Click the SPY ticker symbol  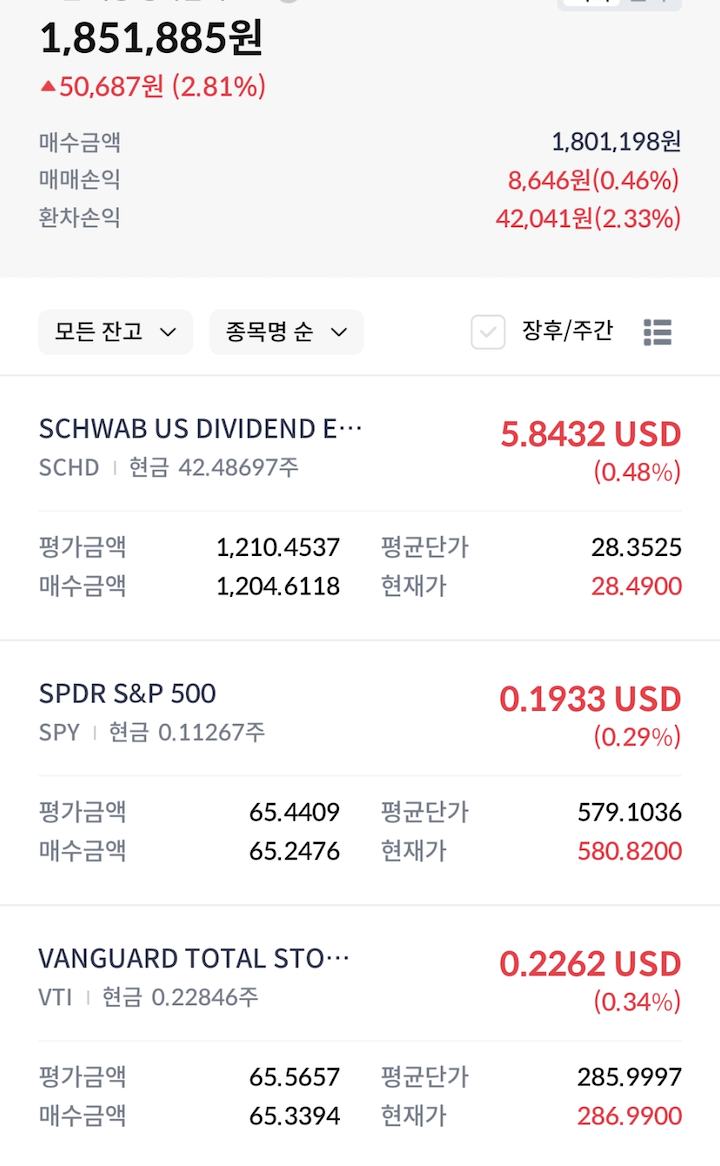click(x=59, y=732)
